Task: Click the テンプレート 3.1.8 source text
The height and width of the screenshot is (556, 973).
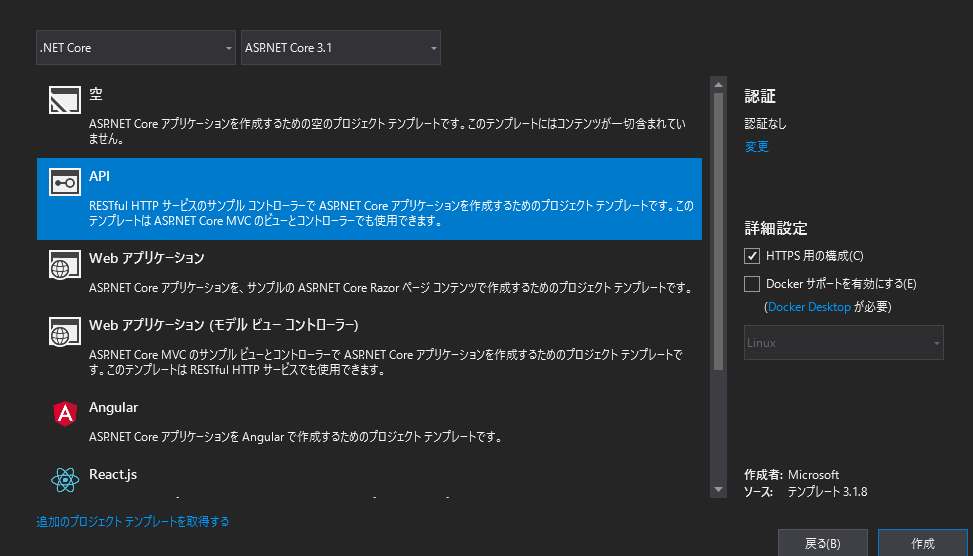Action: tap(827, 492)
